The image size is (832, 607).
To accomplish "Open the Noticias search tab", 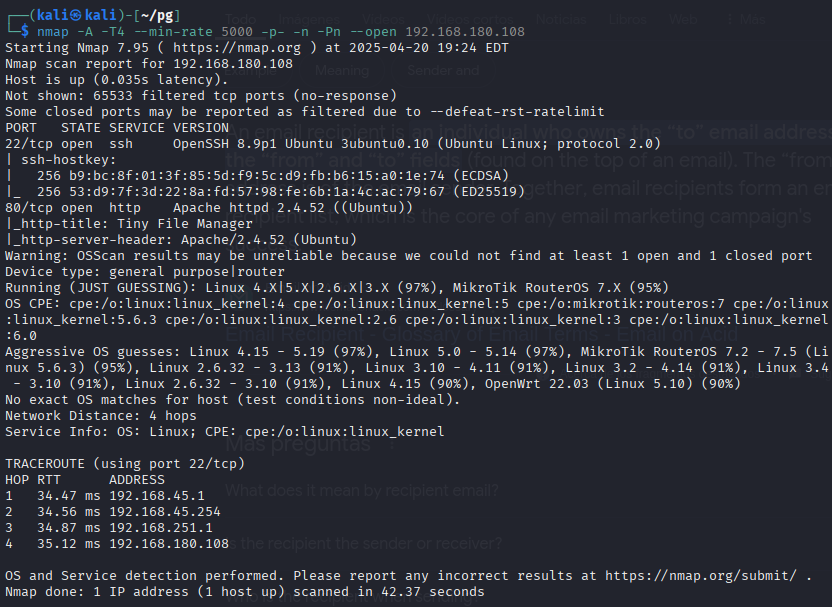I will [561, 20].
